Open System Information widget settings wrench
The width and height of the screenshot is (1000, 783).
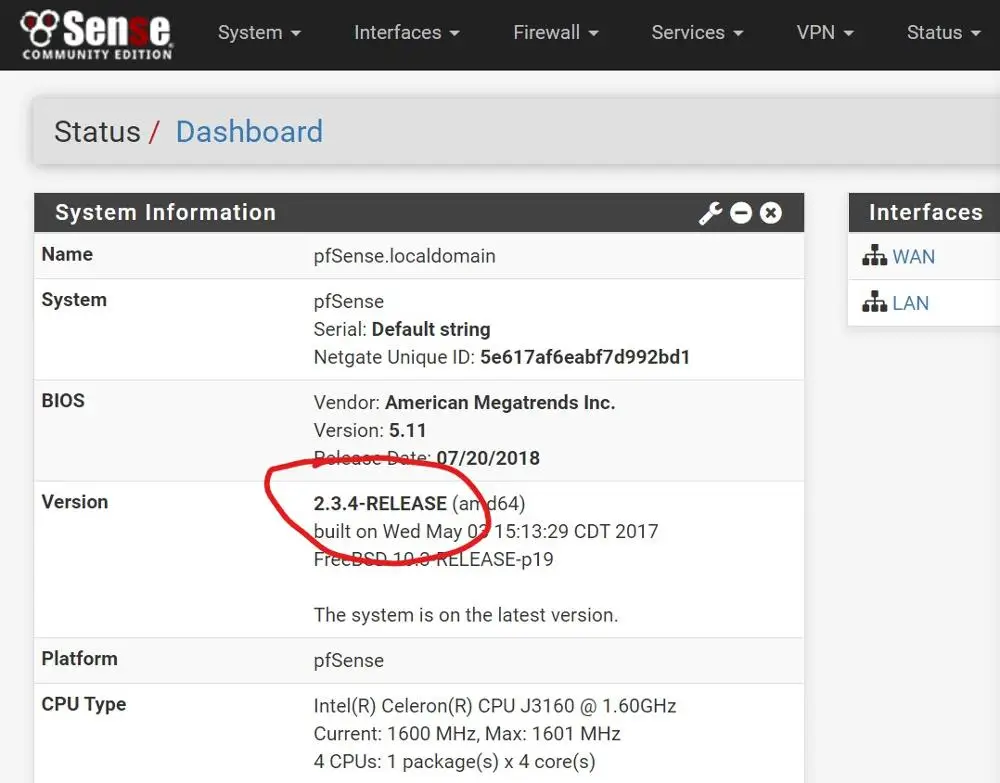tap(710, 213)
